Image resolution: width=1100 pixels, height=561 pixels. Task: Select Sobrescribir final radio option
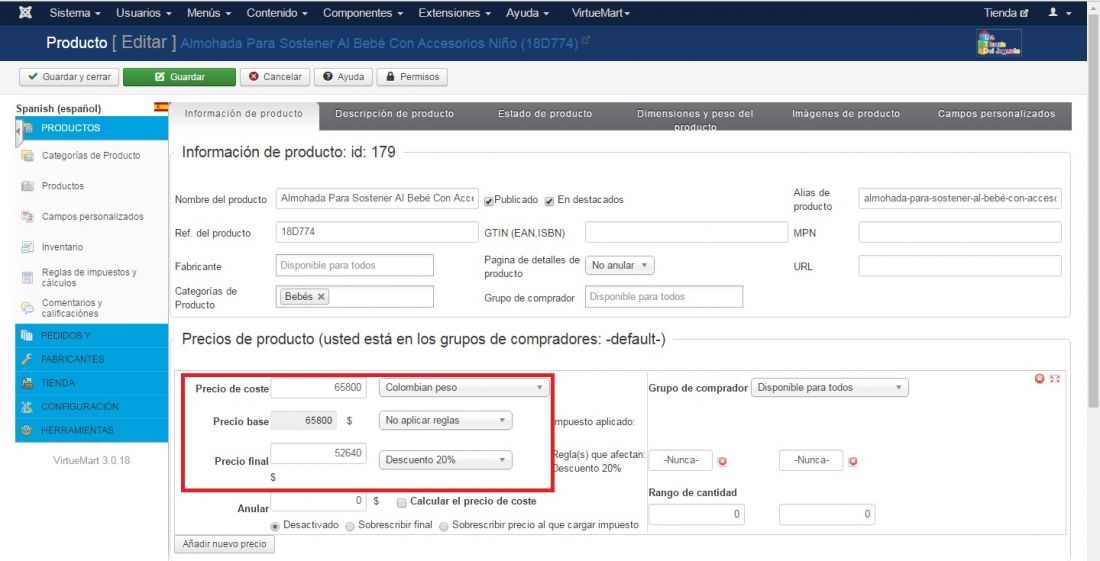click(x=349, y=527)
